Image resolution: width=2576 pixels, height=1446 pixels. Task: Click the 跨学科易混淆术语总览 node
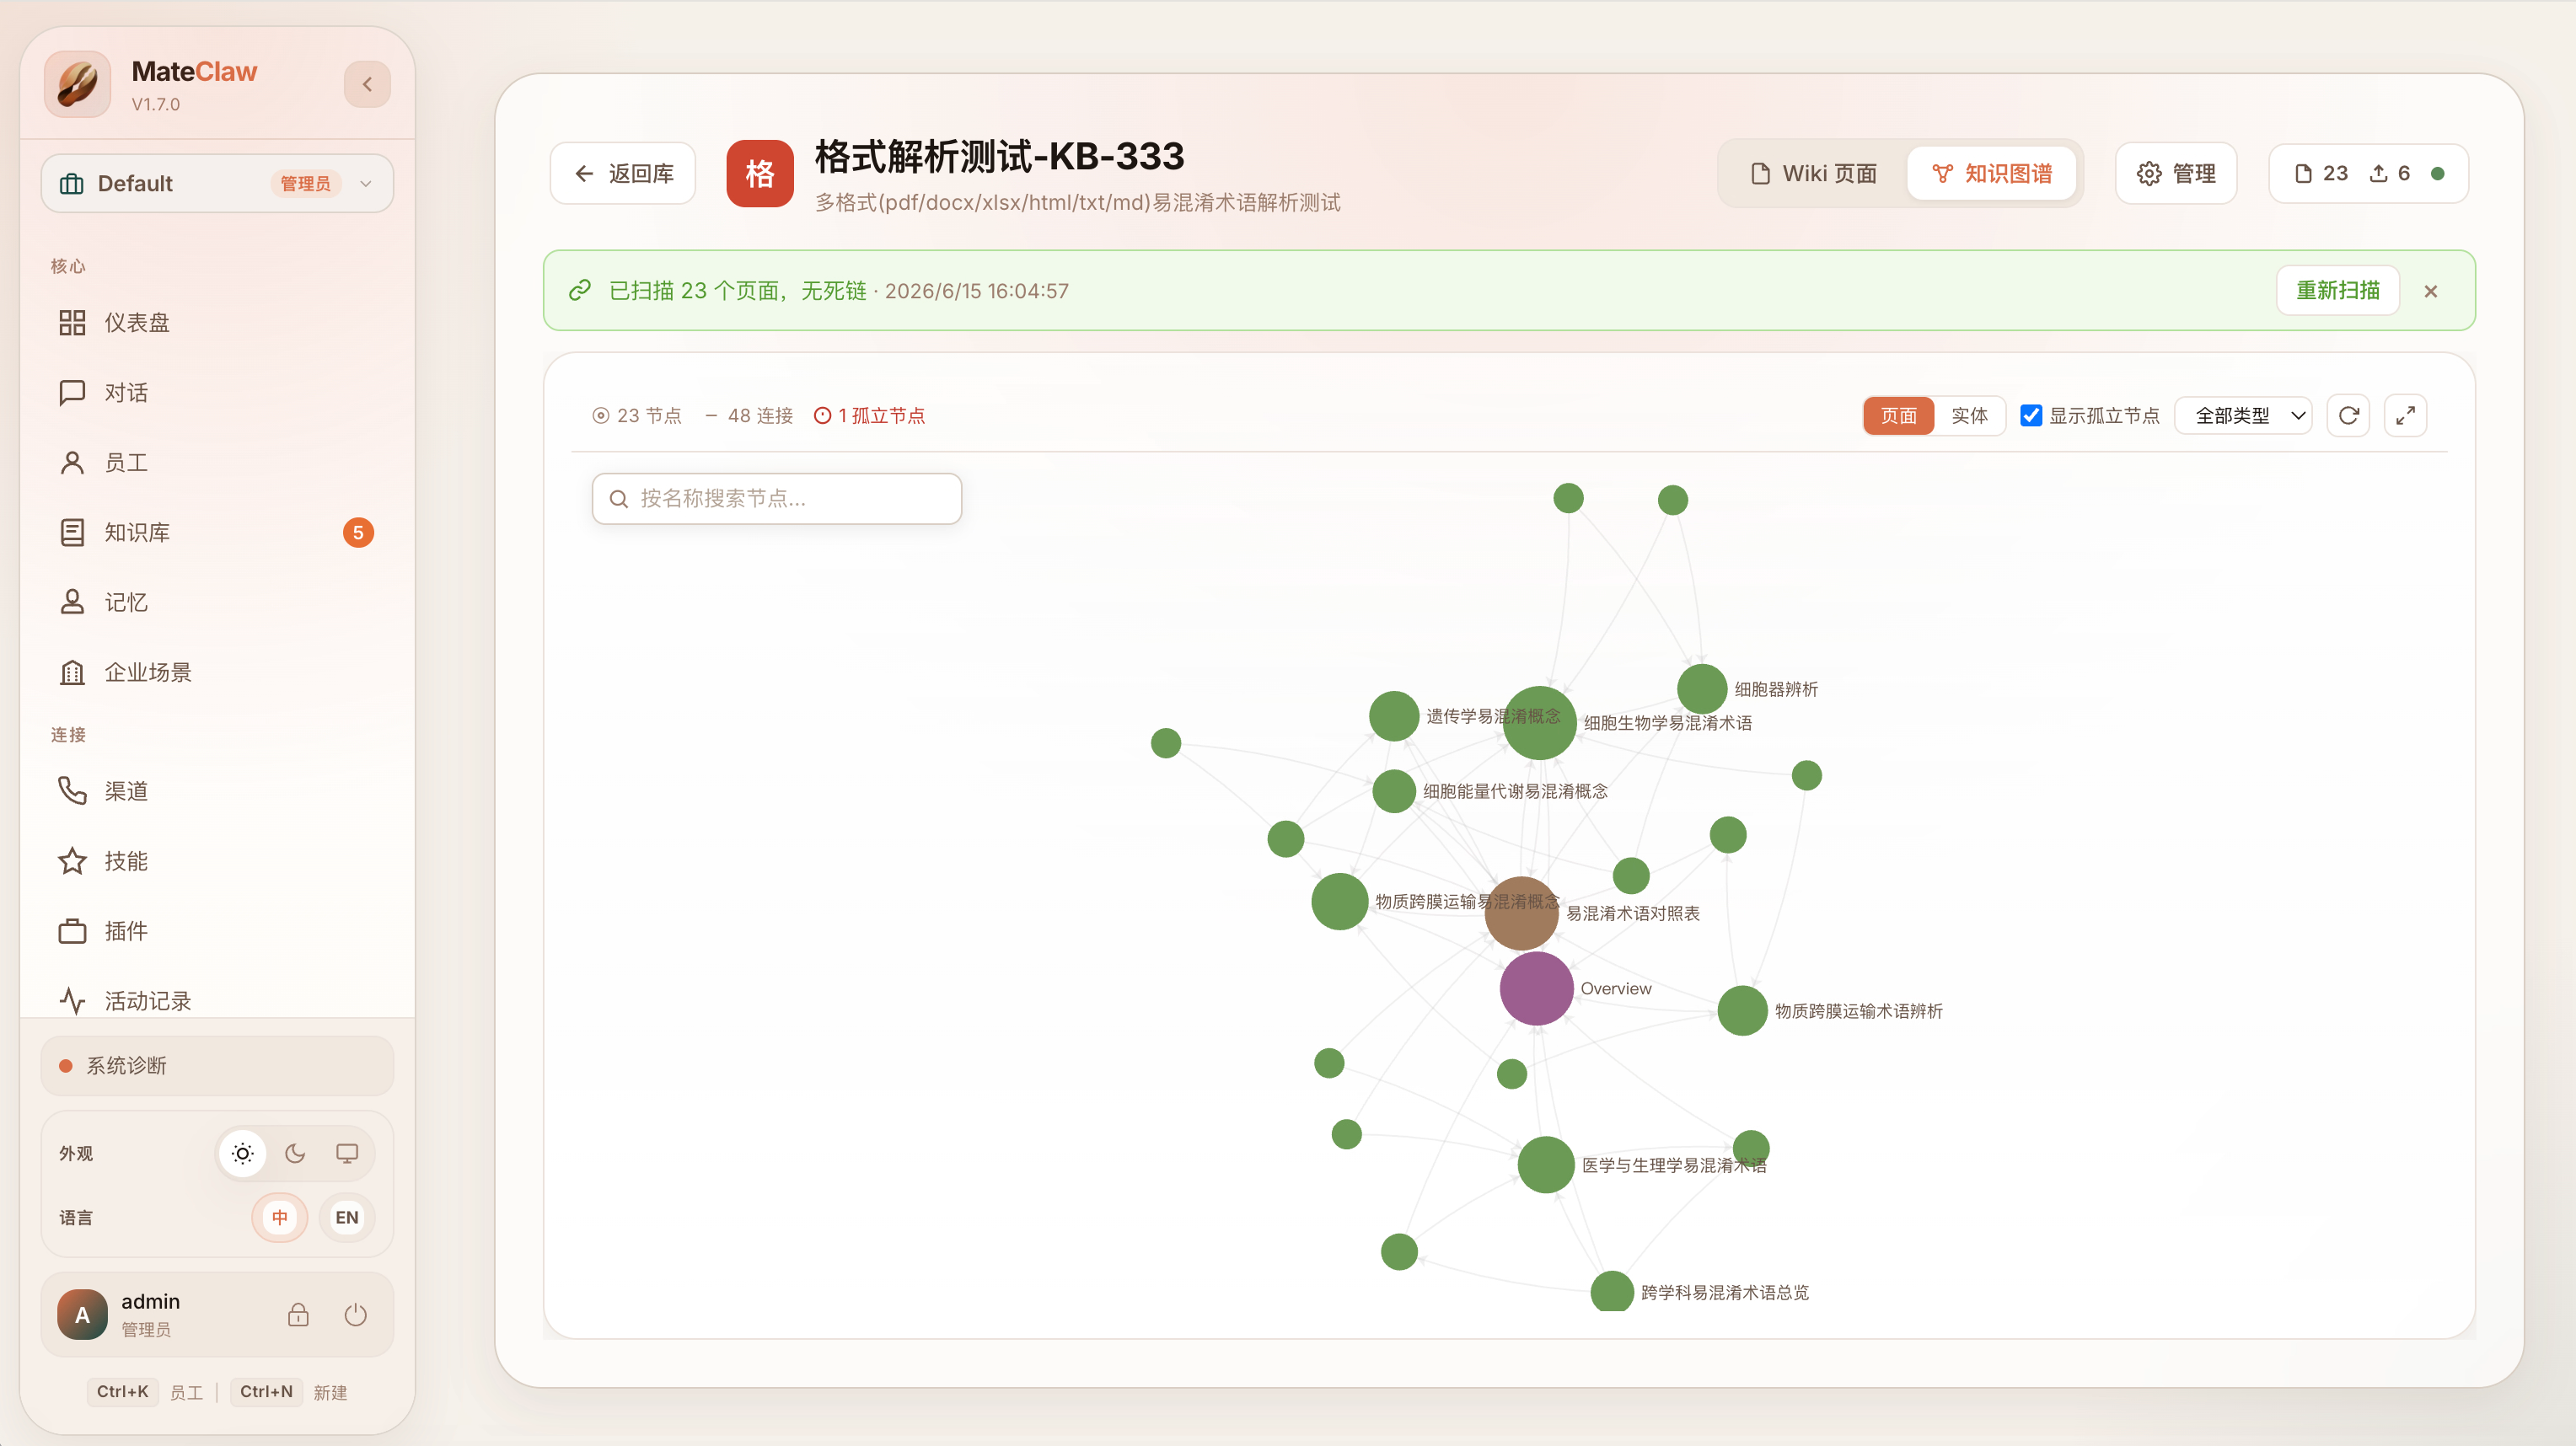point(1612,1292)
